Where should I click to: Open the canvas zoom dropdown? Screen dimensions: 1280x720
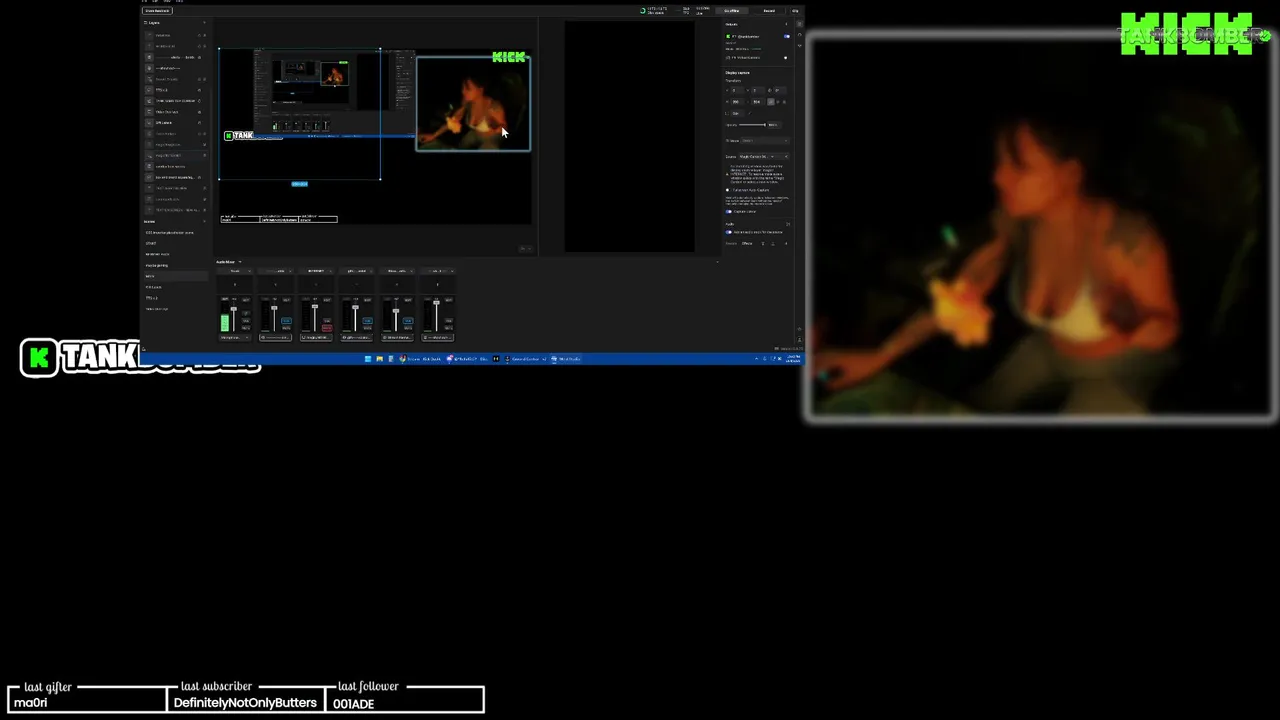[525, 248]
